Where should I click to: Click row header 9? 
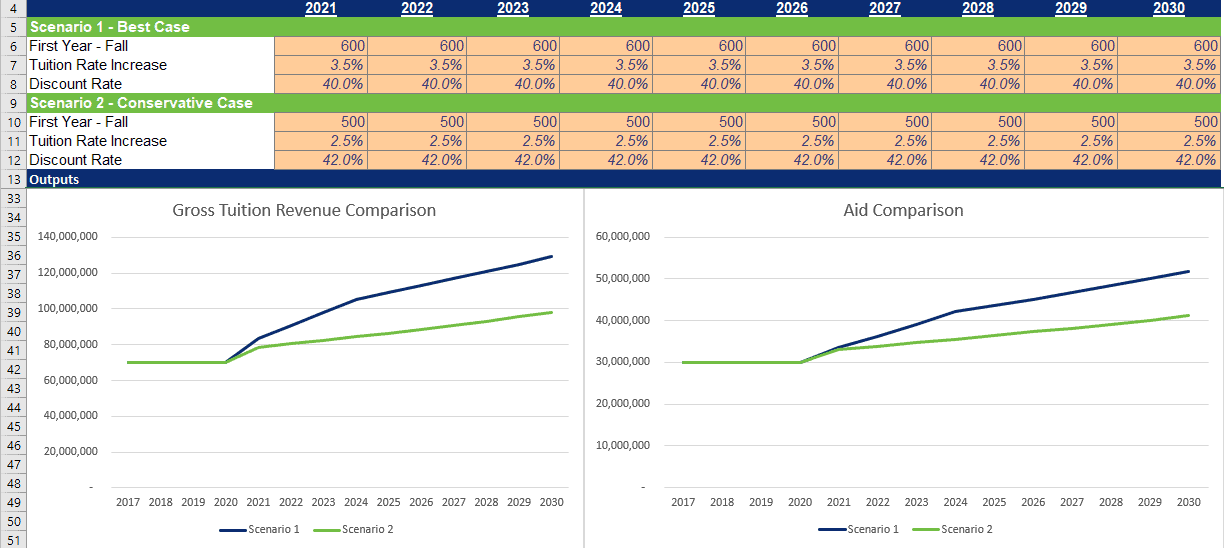pos(14,103)
